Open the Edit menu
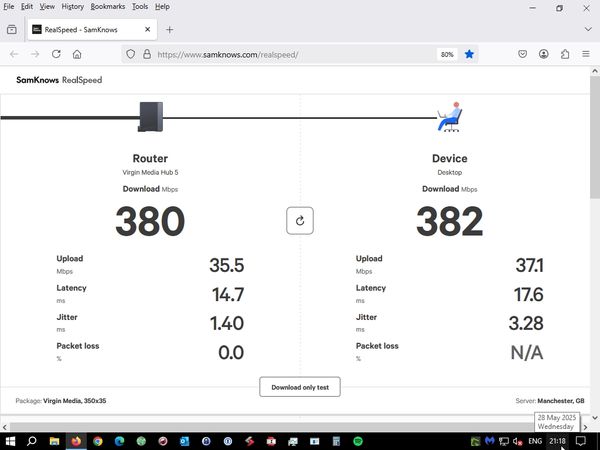 [26, 7]
